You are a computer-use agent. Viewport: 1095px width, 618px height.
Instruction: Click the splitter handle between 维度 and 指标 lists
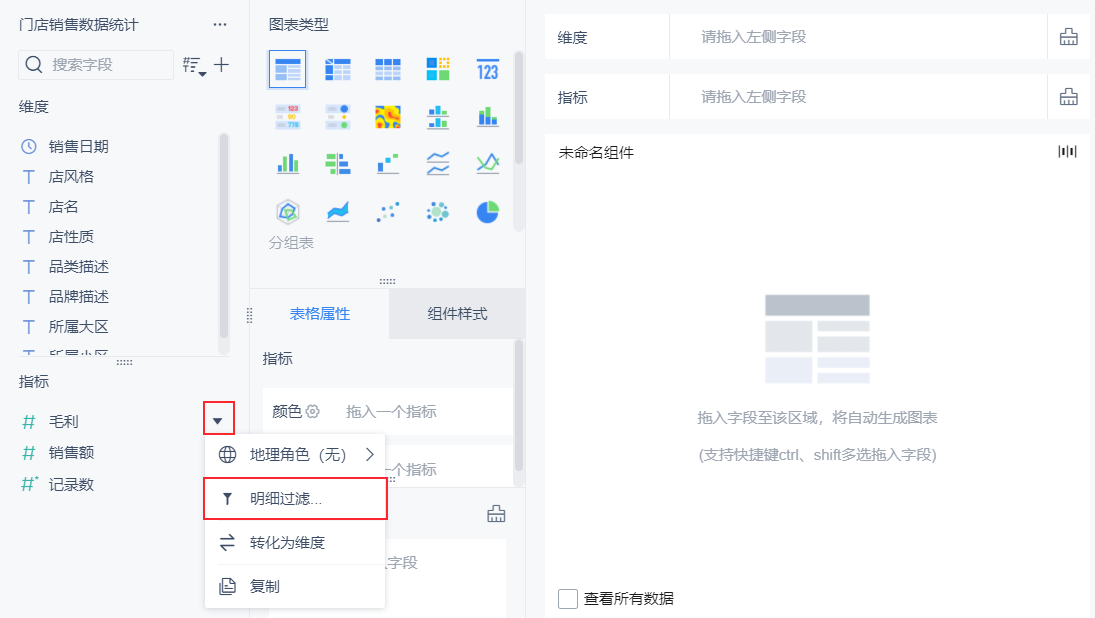click(x=124, y=362)
